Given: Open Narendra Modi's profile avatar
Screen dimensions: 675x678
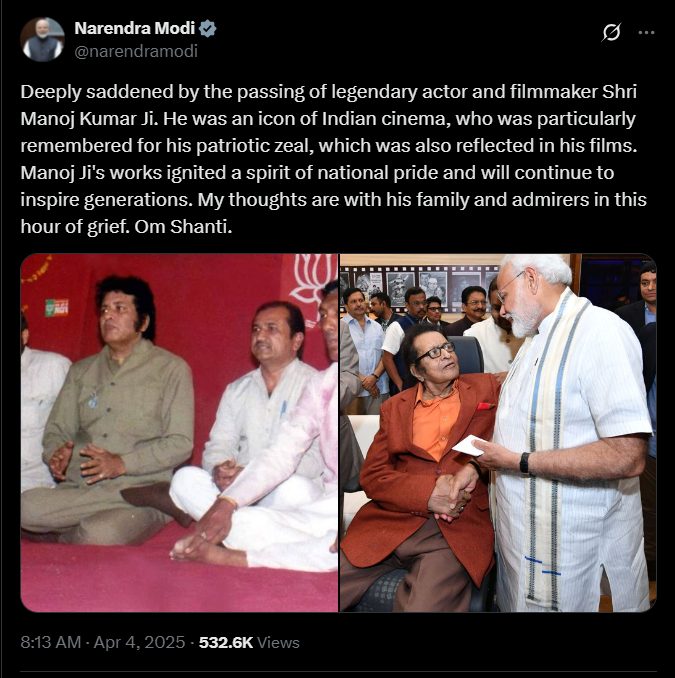Looking at the screenshot, I should click(42, 39).
